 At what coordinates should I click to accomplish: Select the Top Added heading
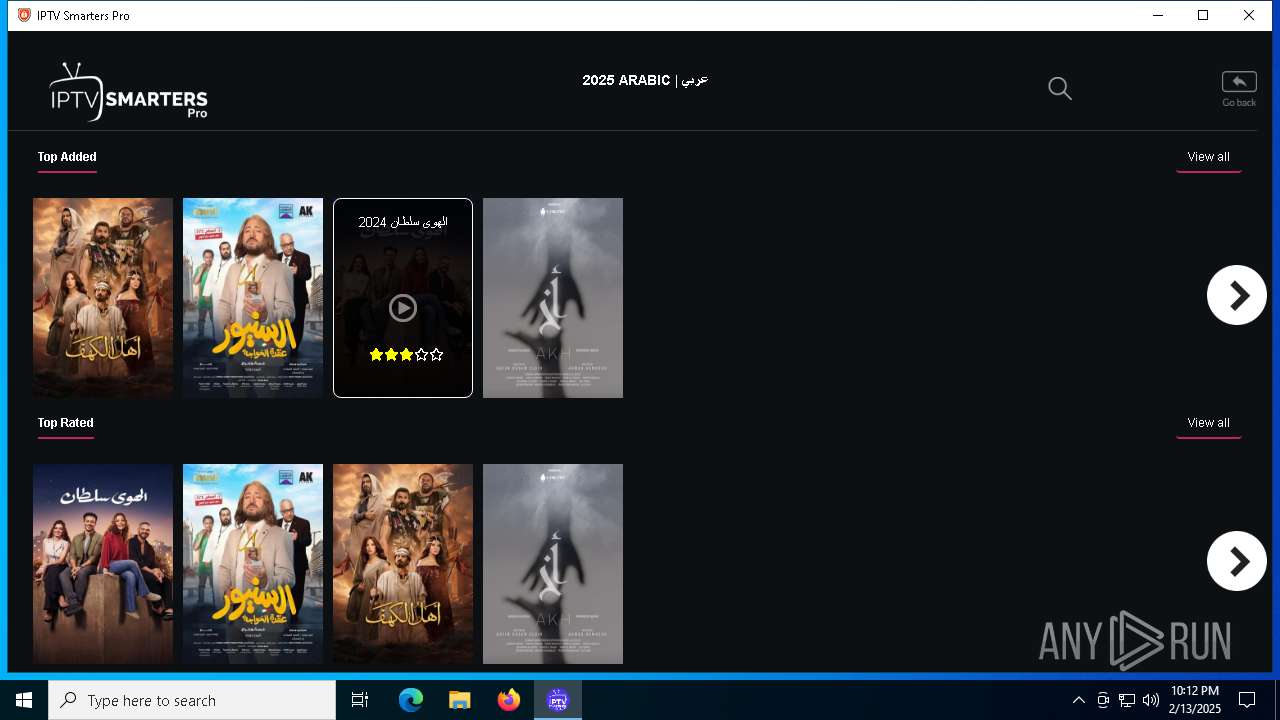coord(67,157)
